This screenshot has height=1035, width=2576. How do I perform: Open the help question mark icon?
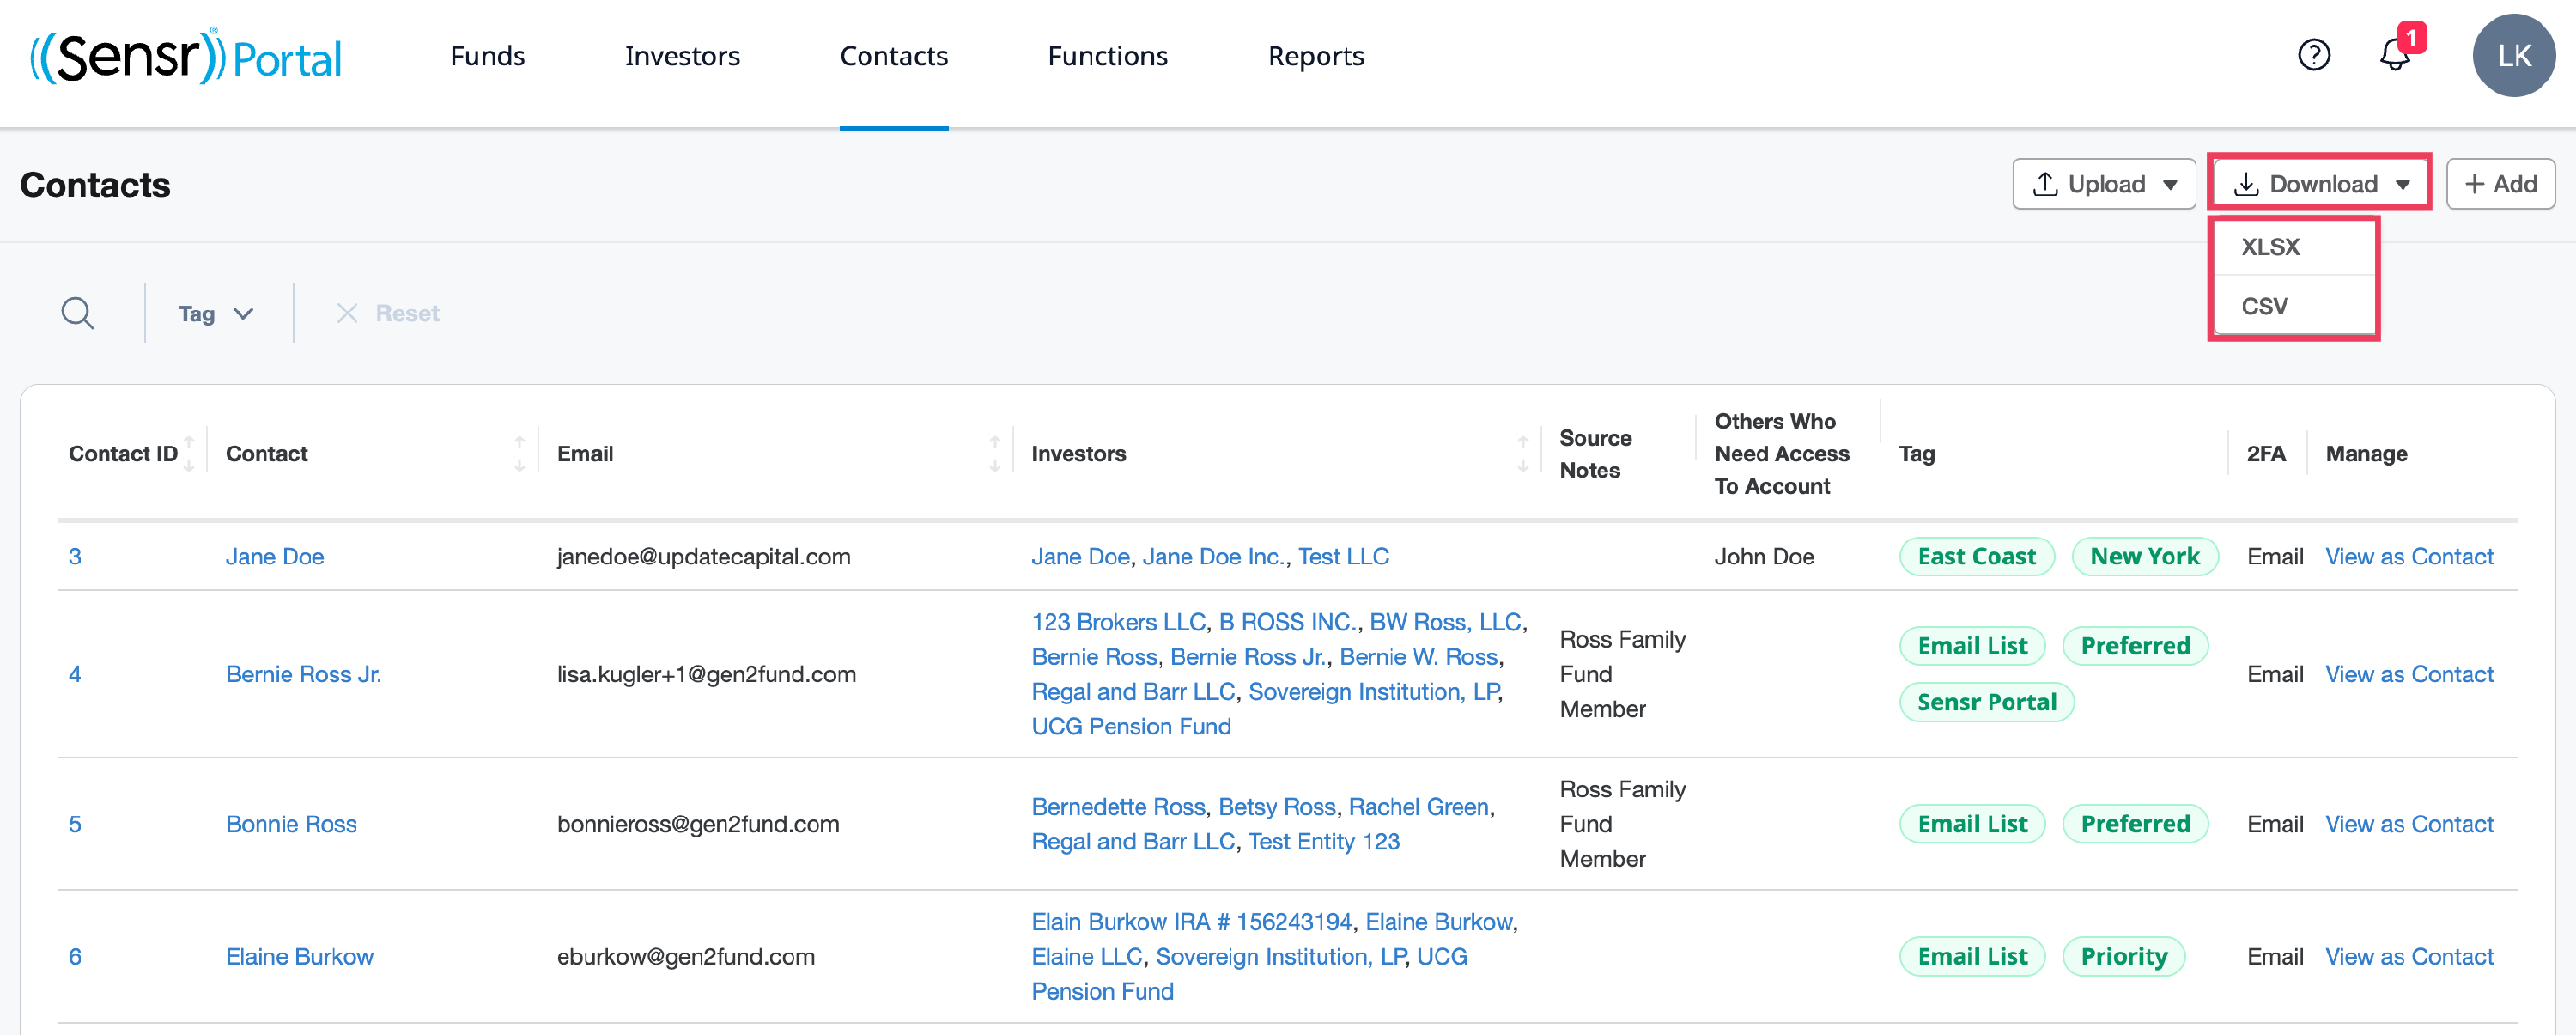pyautogui.click(x=2313, y=55)
